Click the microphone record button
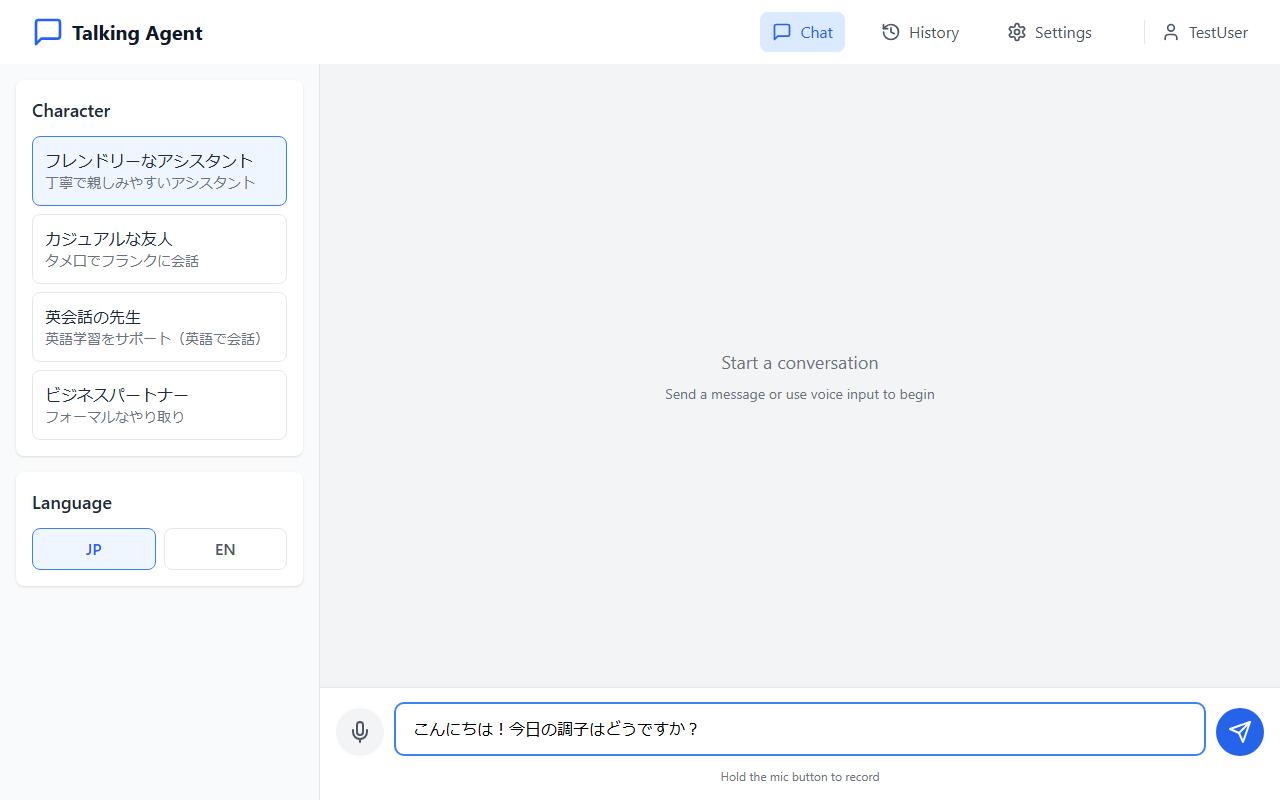The height and width of the screenshot is (800, 1280). 360,732
